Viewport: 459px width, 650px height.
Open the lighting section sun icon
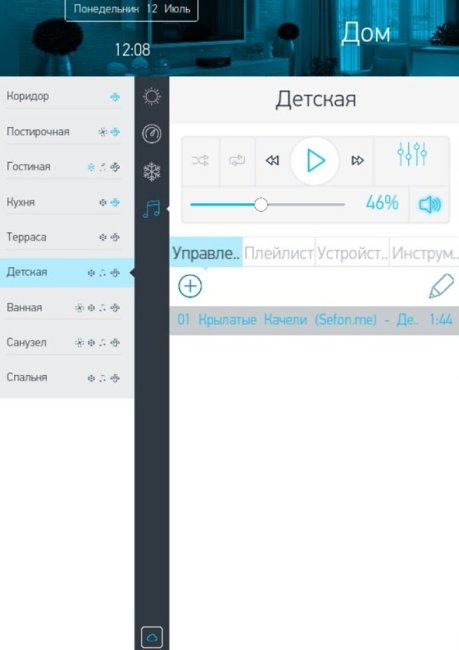point(152,97)
